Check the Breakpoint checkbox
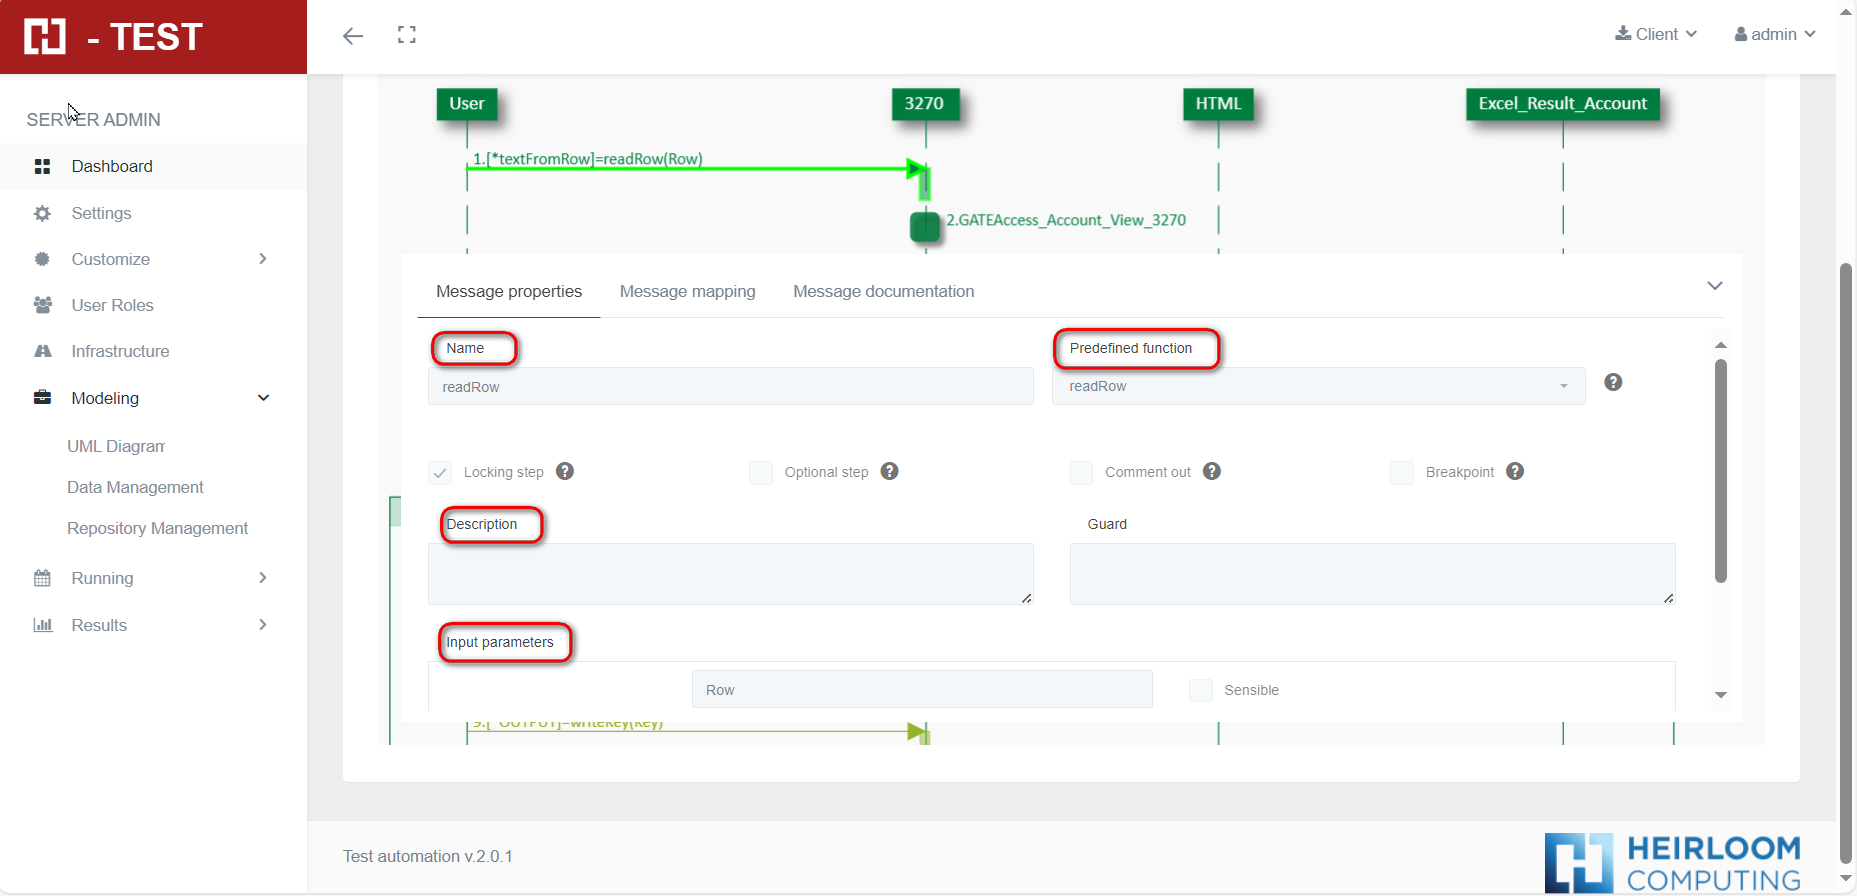The height and width of the screenshot is (896, 1857). pyautogui.click(x=1402, y=473)
